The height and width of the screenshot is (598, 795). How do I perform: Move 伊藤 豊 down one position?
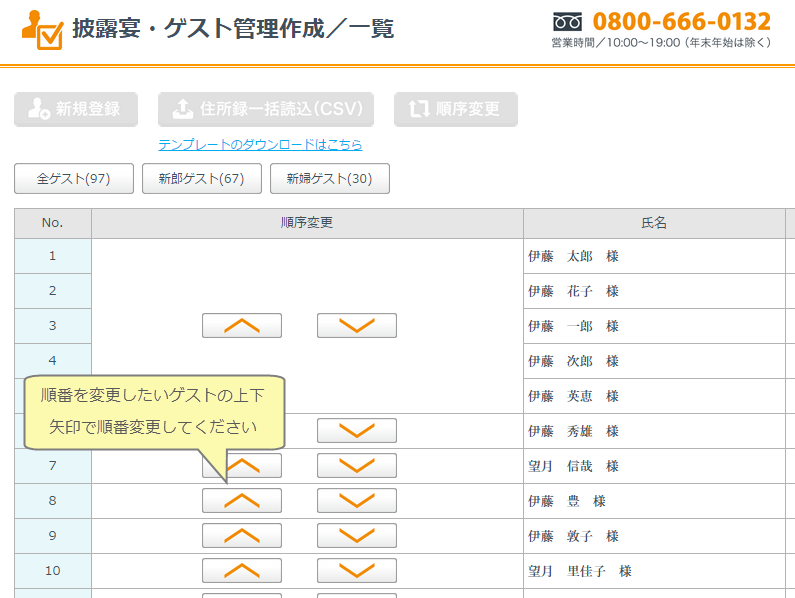pyautogui.click(x=357, y=501)
